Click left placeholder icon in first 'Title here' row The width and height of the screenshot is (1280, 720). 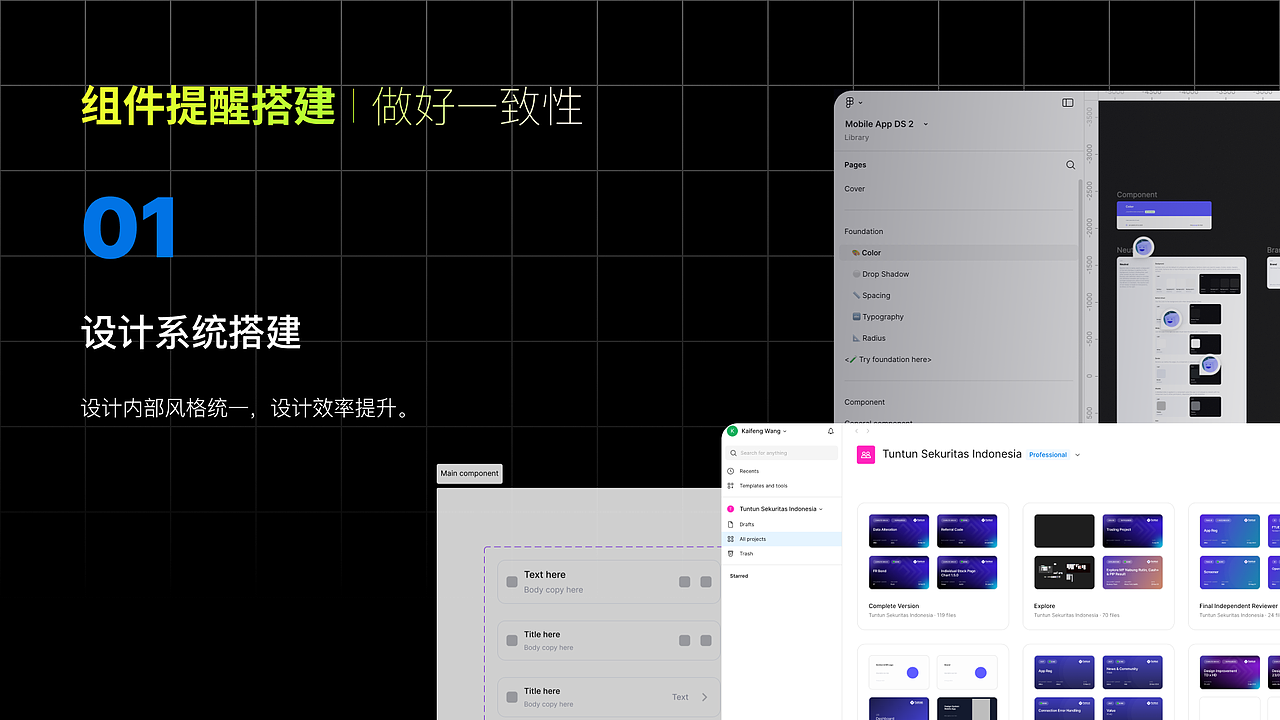(512, 640)
